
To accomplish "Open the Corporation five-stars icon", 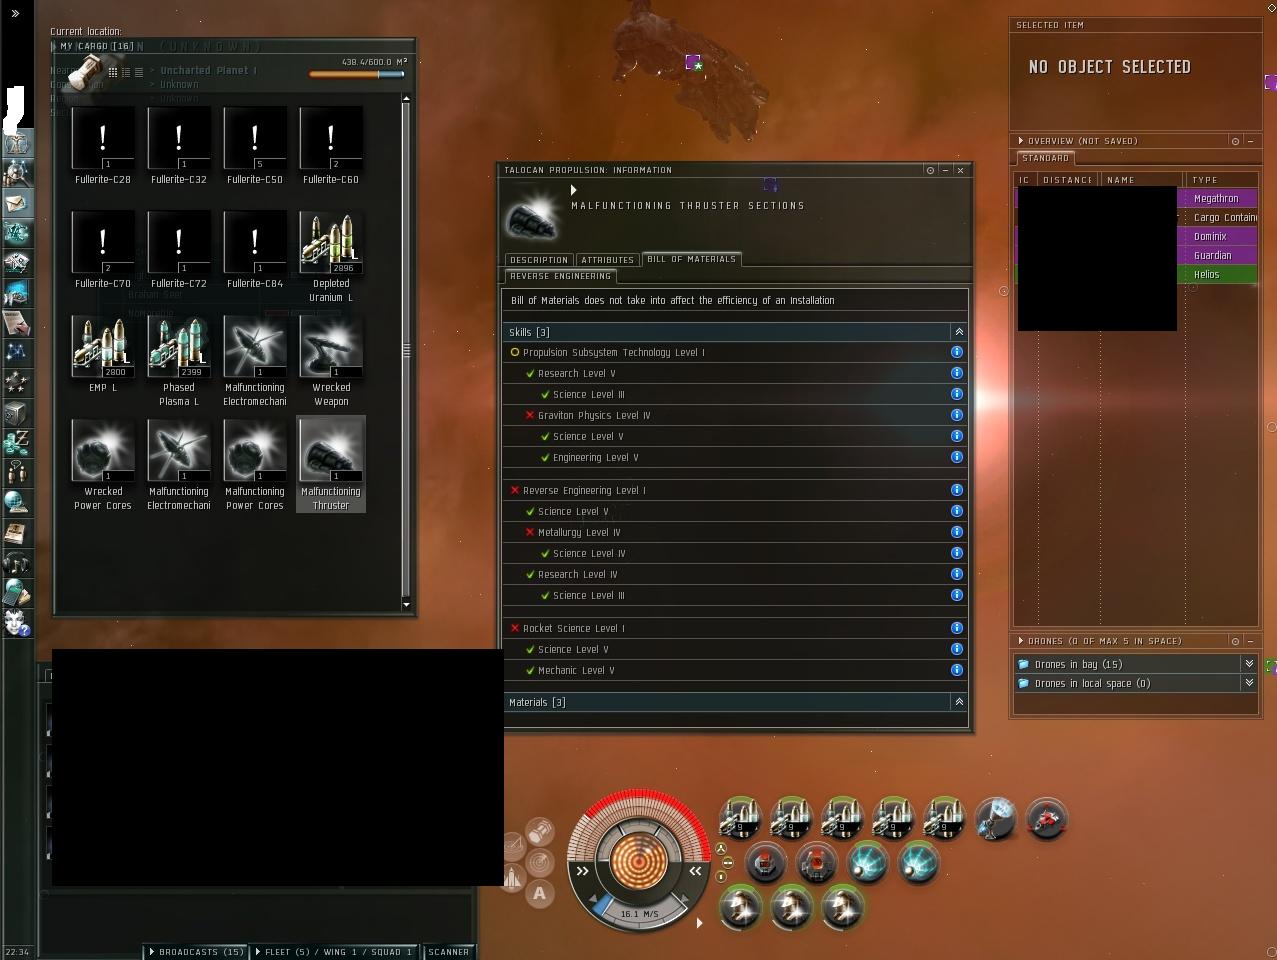I will tap(16, 383).
